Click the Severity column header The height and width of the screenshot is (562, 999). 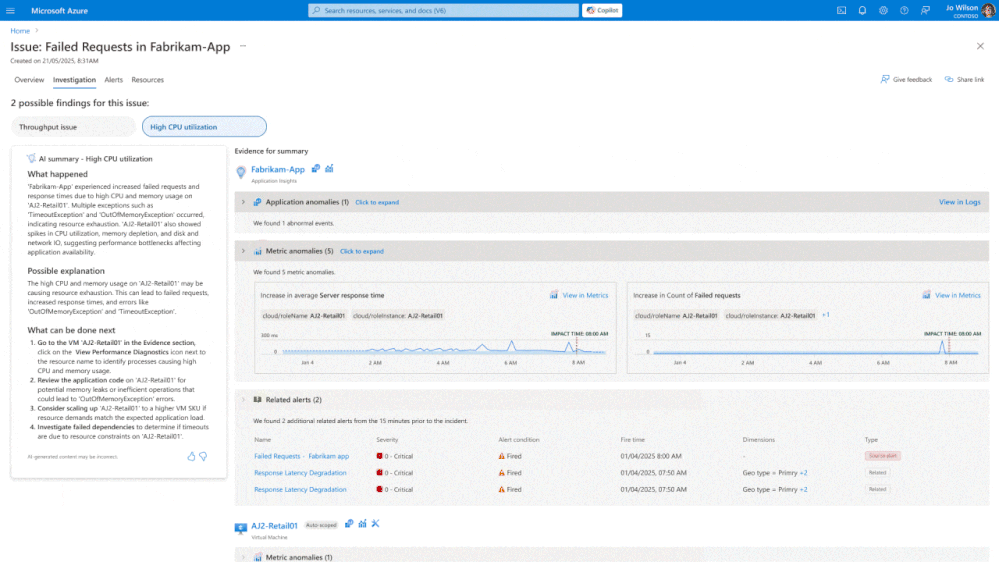[x=387, y=440]
